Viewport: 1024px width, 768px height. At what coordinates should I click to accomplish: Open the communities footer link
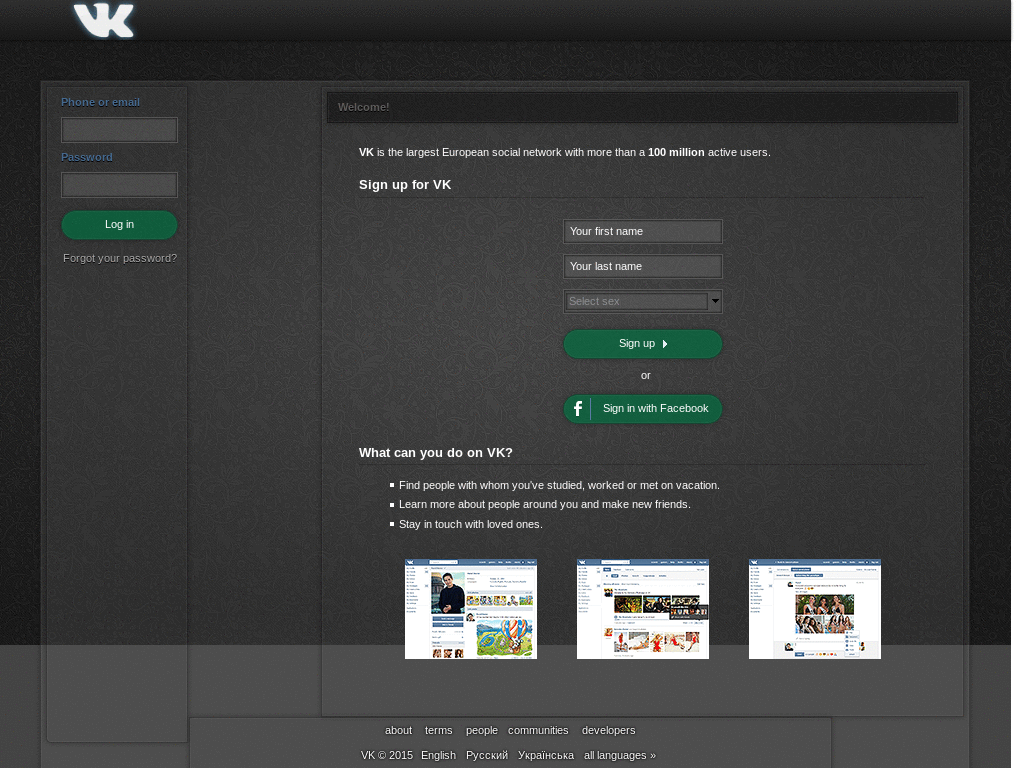point(538,731)
